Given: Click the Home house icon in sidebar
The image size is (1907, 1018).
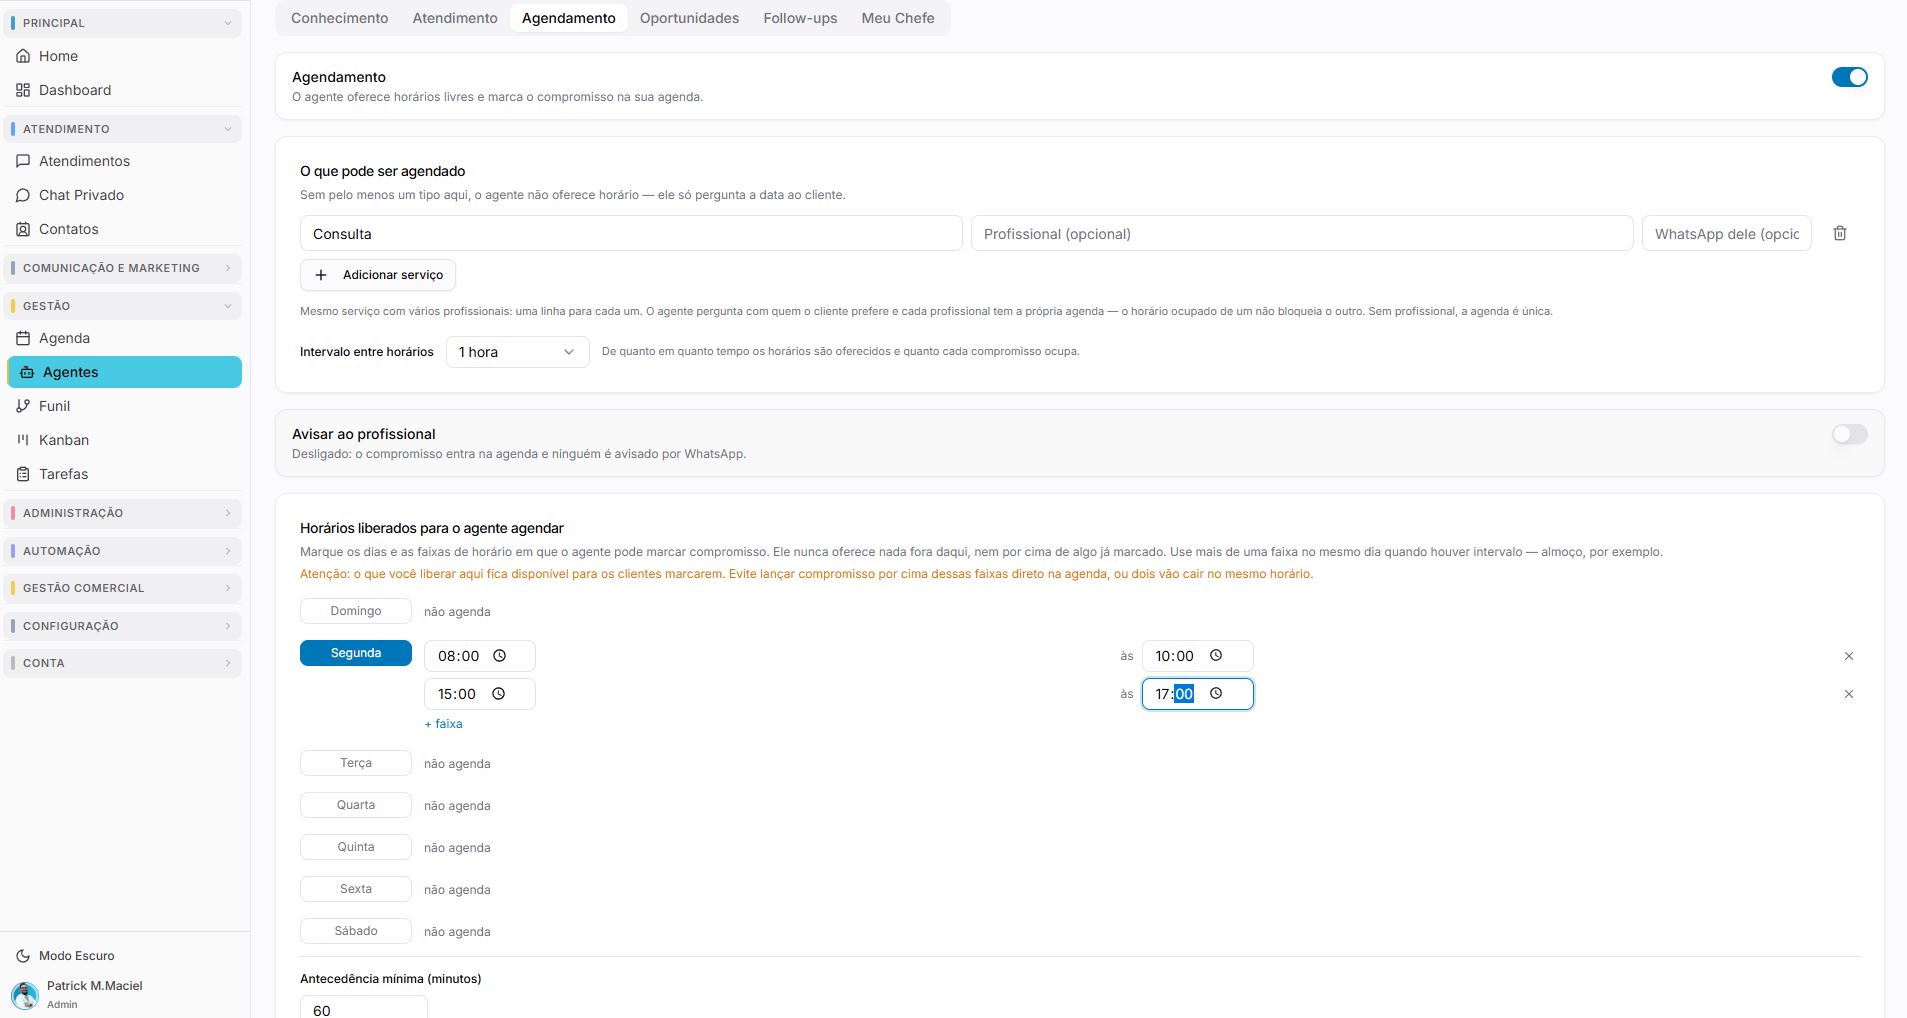Looking at the screenshot, I should click(x=23, y=56).
